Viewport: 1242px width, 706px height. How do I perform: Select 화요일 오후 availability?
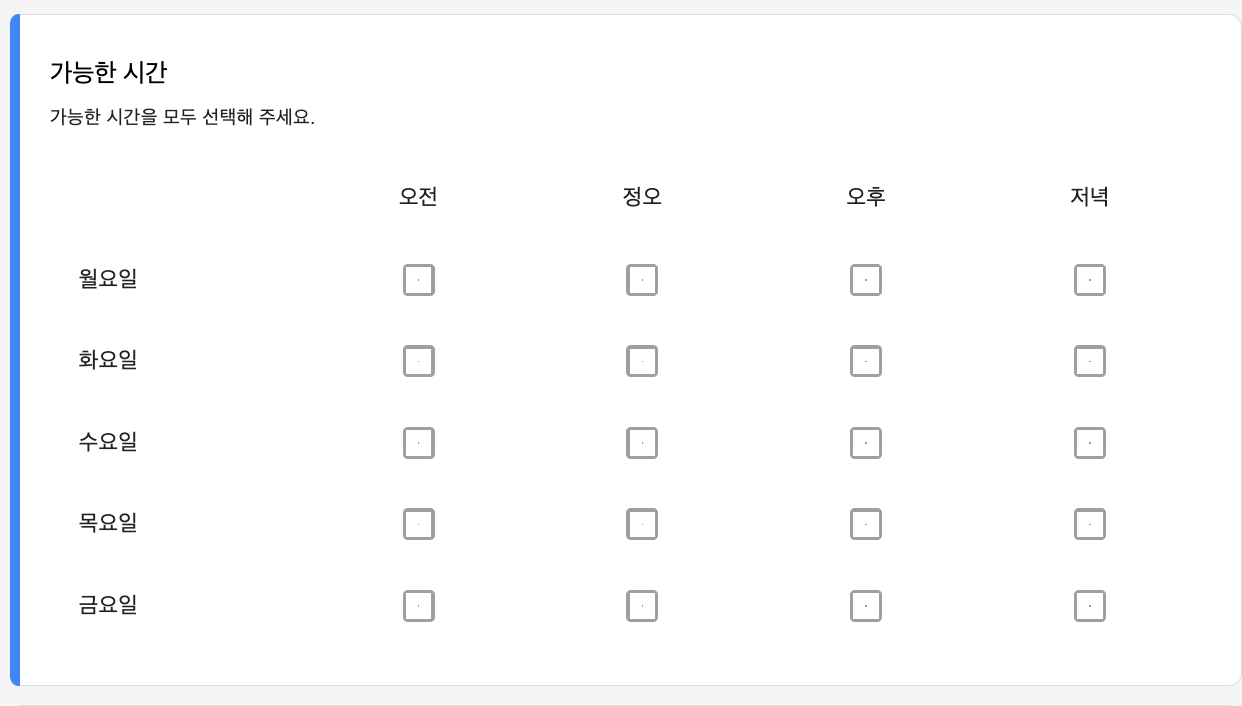point(866,361)
